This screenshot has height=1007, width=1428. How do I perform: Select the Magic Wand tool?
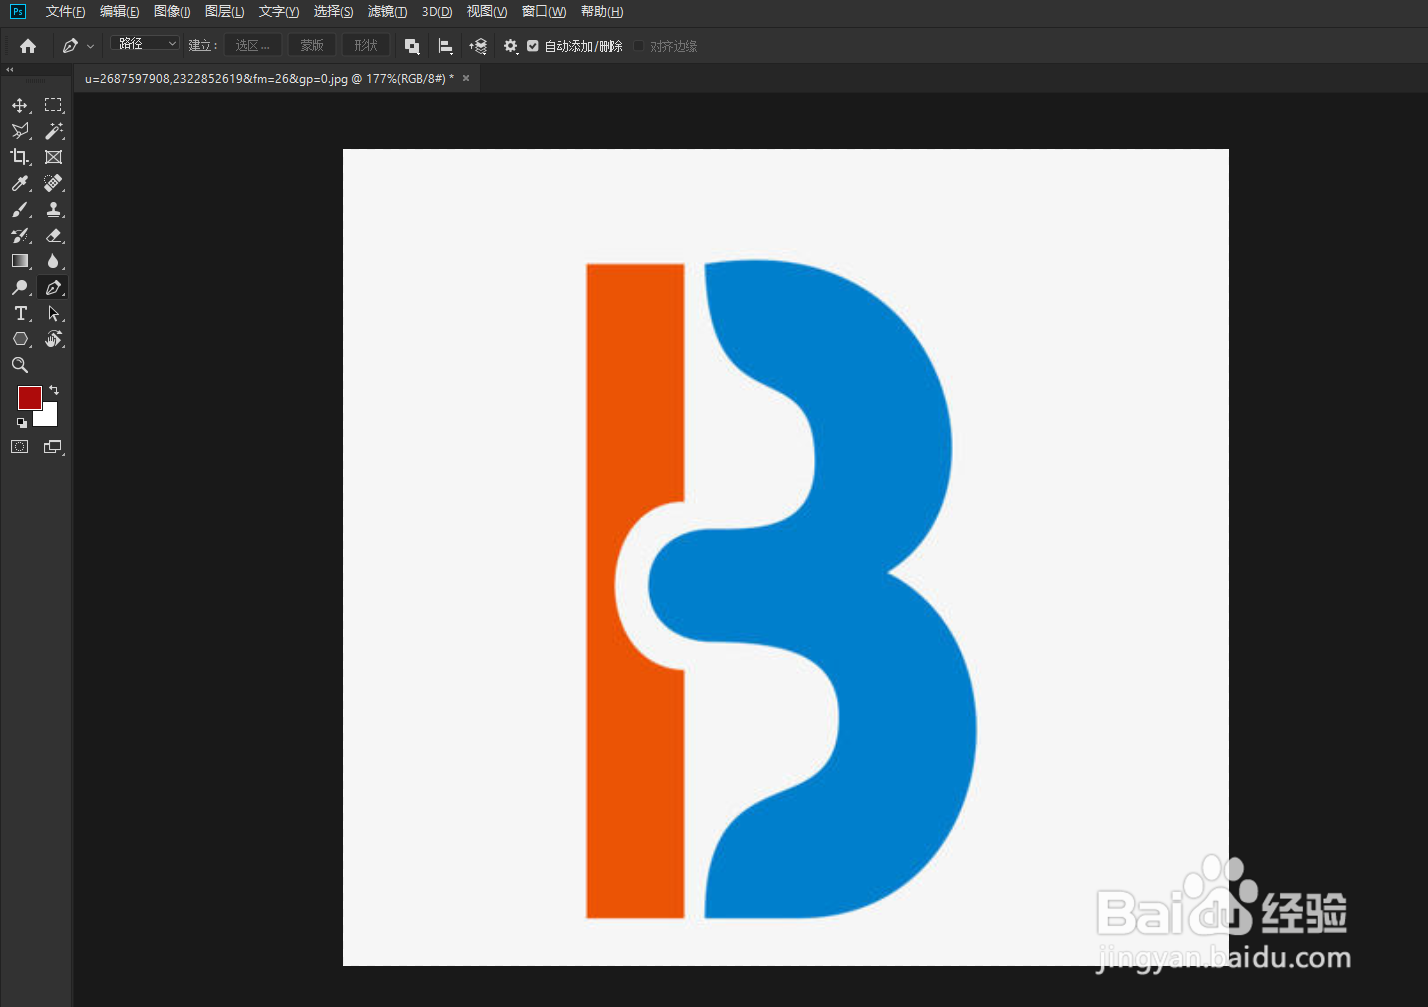click(54, 131)
